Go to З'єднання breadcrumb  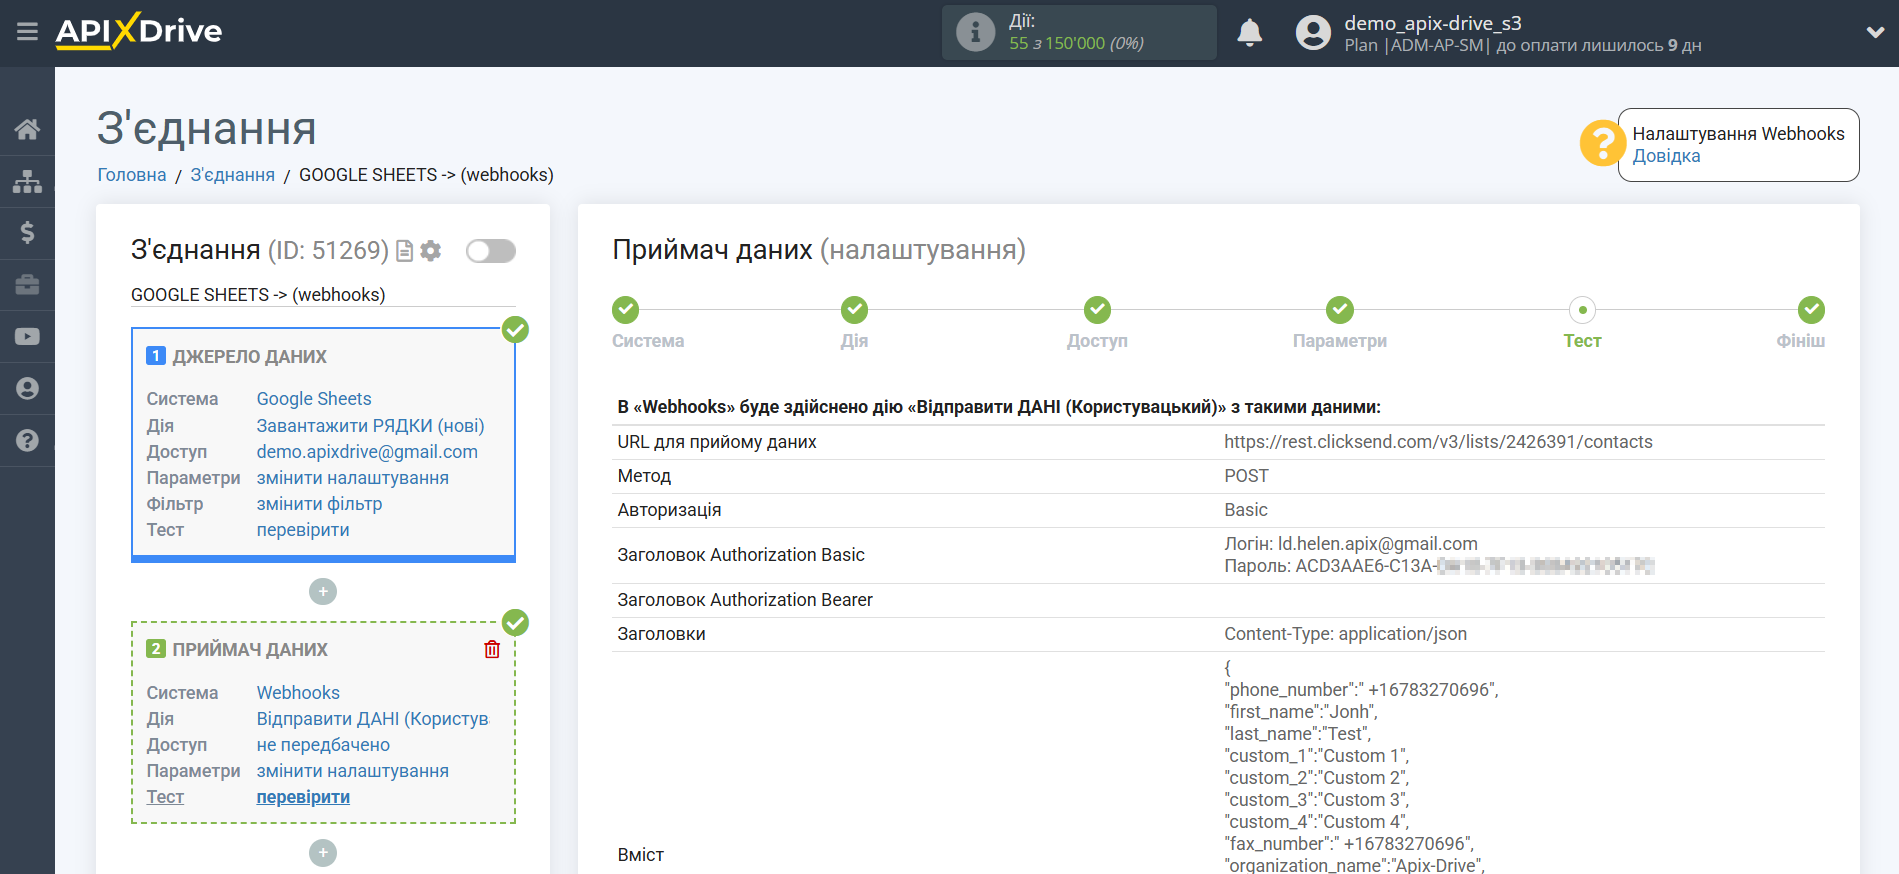(233, 175)
